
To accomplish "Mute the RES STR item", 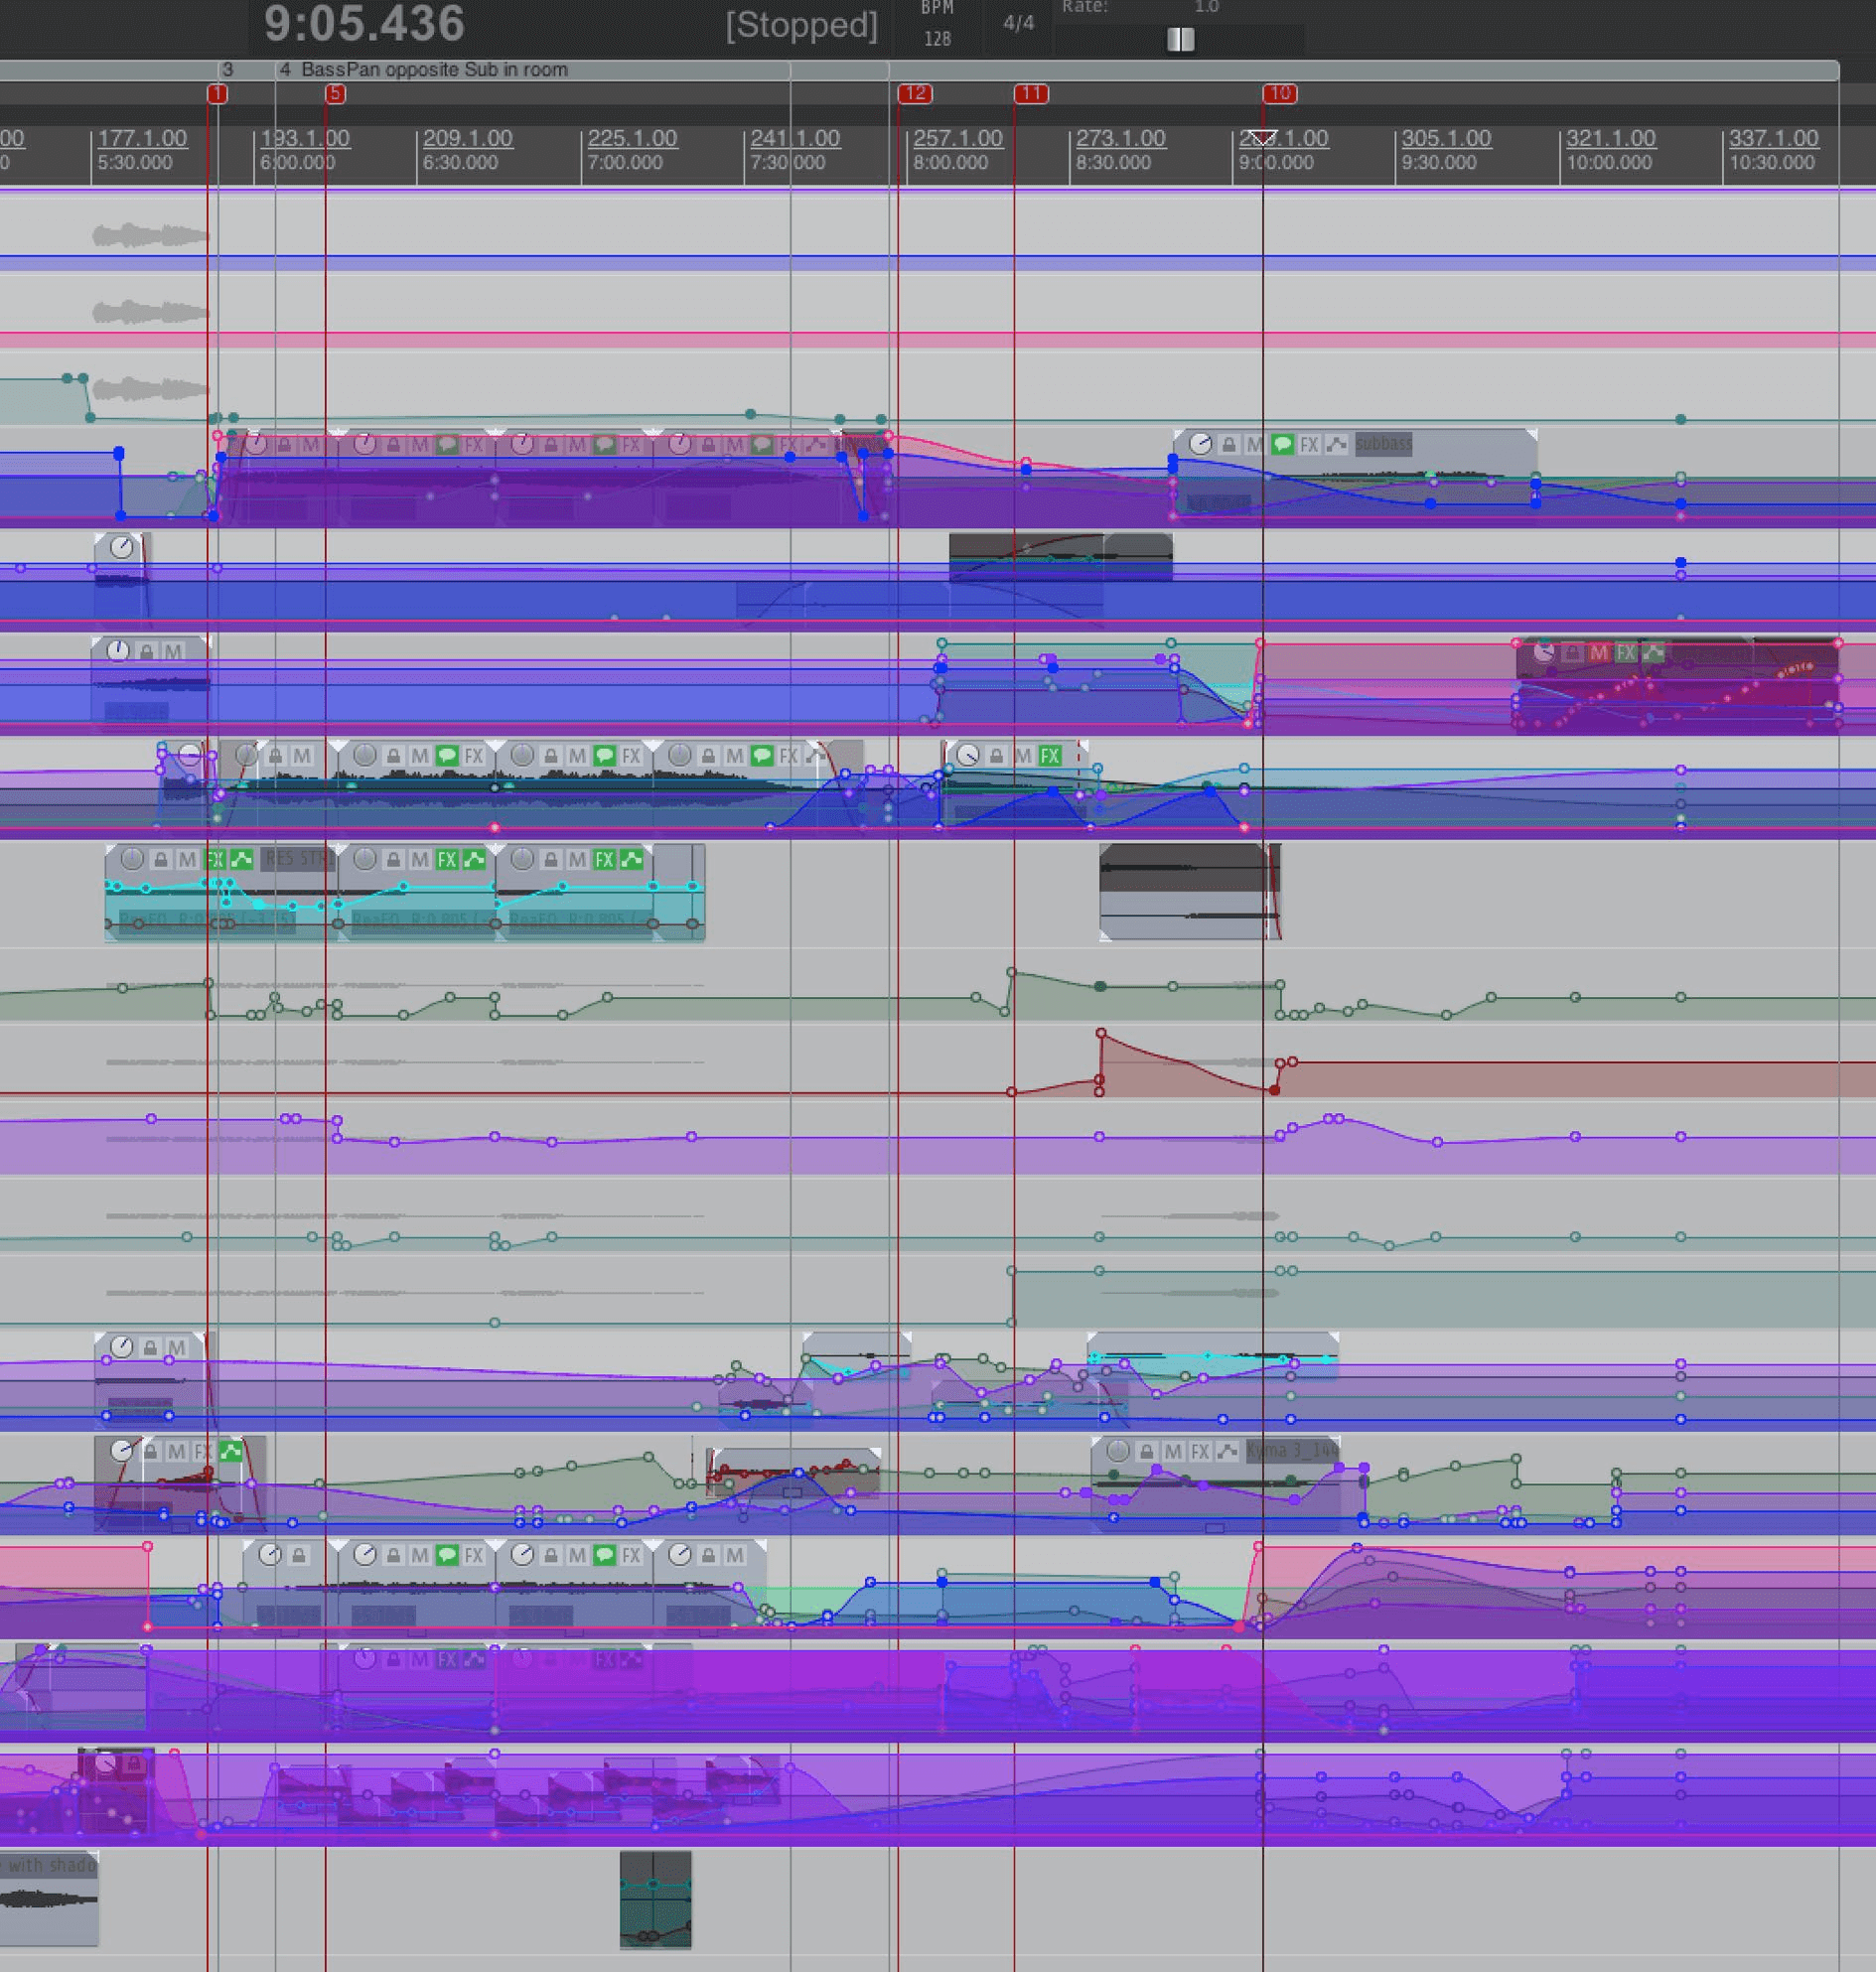I will pos(187,859).
